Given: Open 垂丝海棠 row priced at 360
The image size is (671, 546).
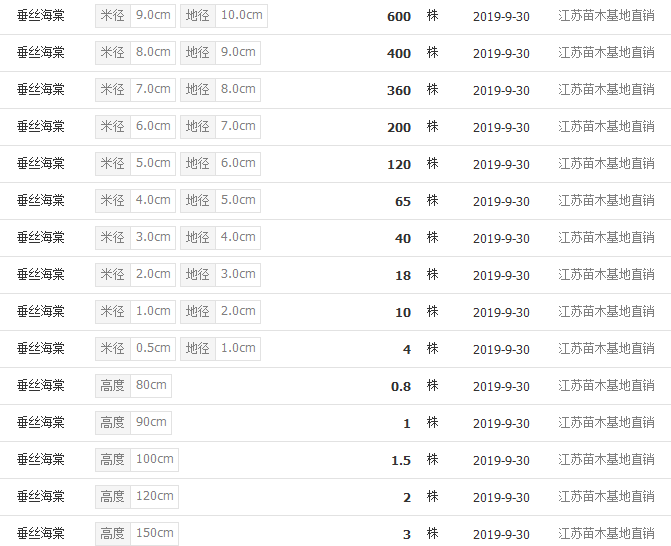Looking at the screenshot, I should (41, 89).
